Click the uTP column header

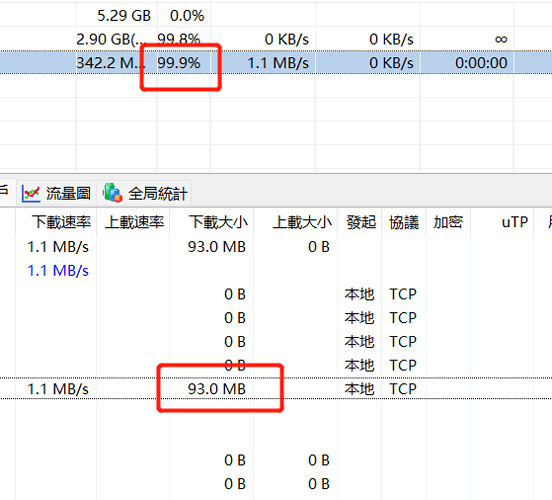coord(515,222)
